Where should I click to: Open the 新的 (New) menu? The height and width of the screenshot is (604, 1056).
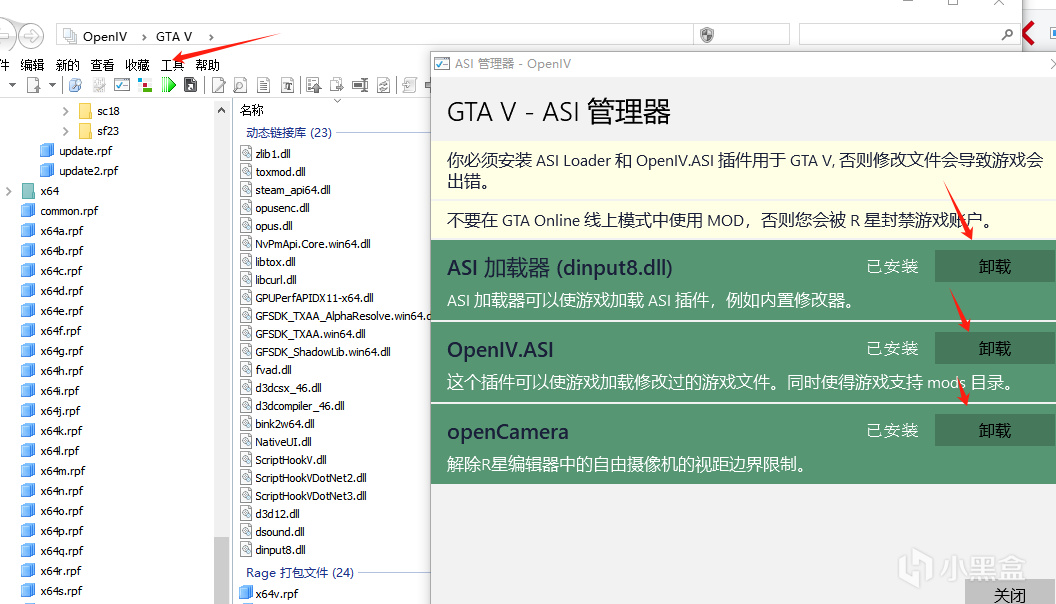pos(67,65)
